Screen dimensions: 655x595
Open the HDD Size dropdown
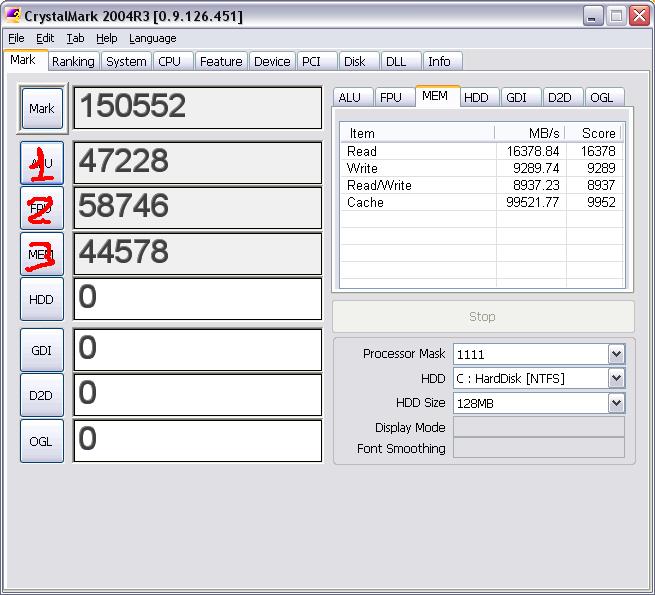point(616,402)
